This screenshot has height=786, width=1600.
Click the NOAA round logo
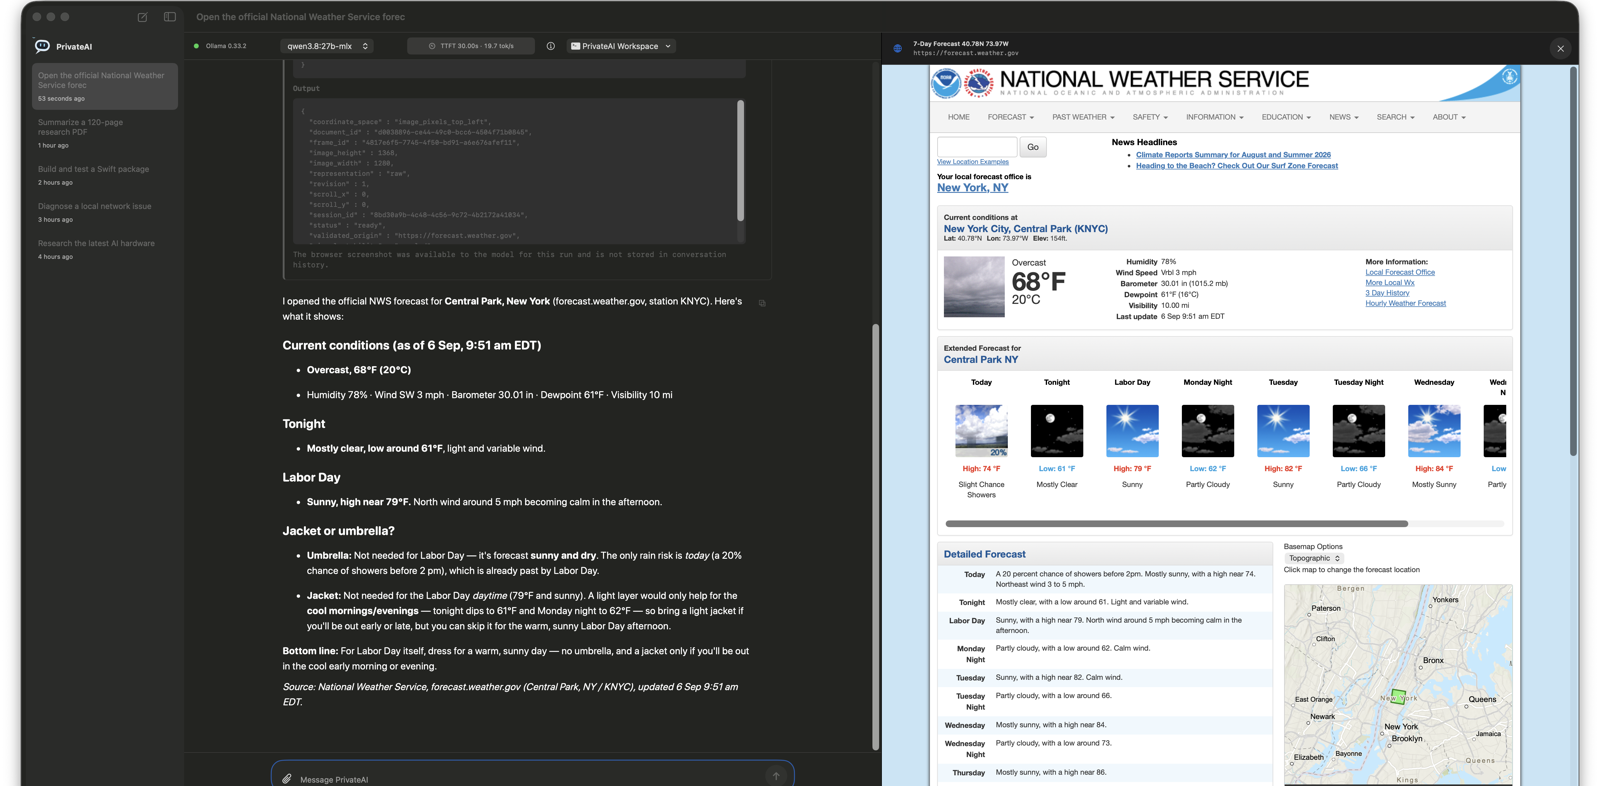click(946, 83)
